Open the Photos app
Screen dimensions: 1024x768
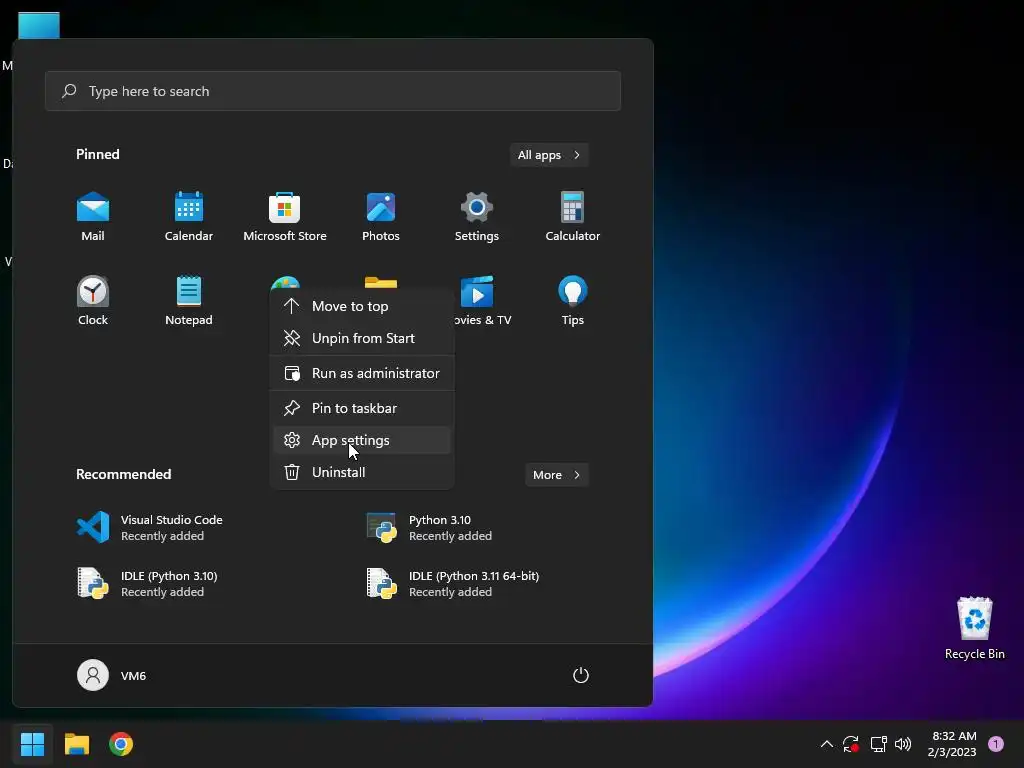(x=381, y=216)
